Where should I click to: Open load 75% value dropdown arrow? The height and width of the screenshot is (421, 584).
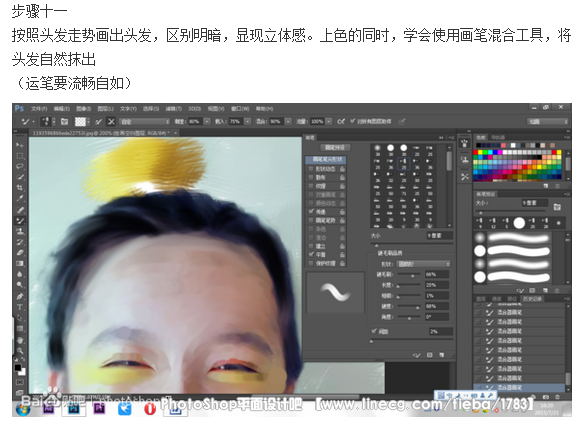tap(247, 121)
